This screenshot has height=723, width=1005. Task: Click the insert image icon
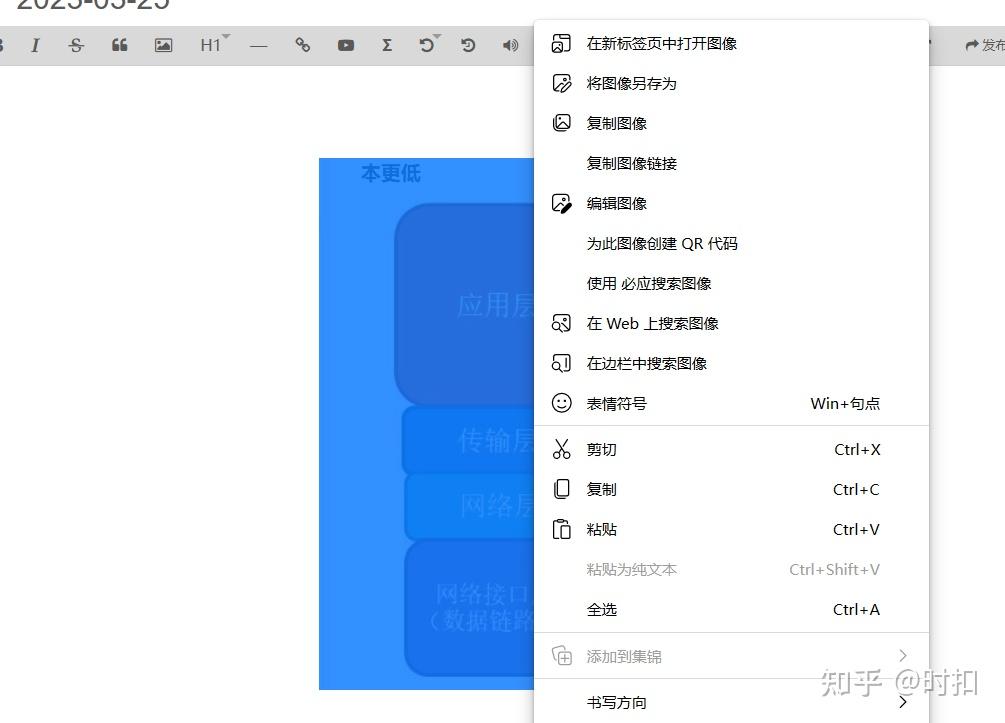(x=162, y=45)
